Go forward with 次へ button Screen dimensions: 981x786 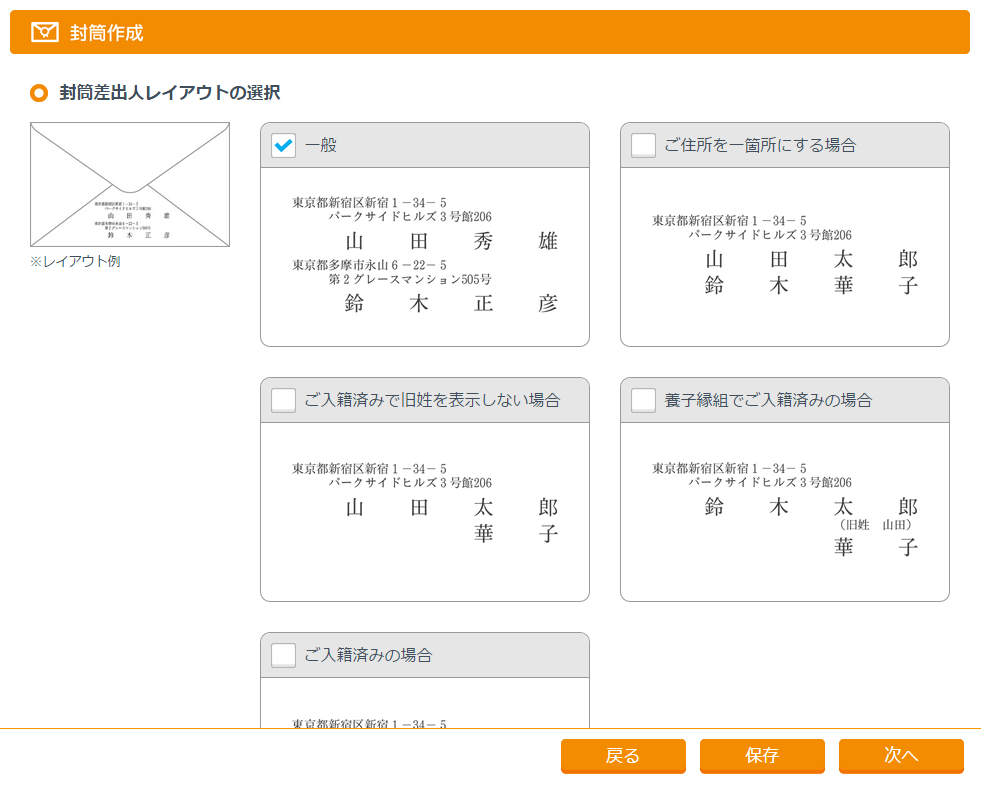[x=901, y=756]
